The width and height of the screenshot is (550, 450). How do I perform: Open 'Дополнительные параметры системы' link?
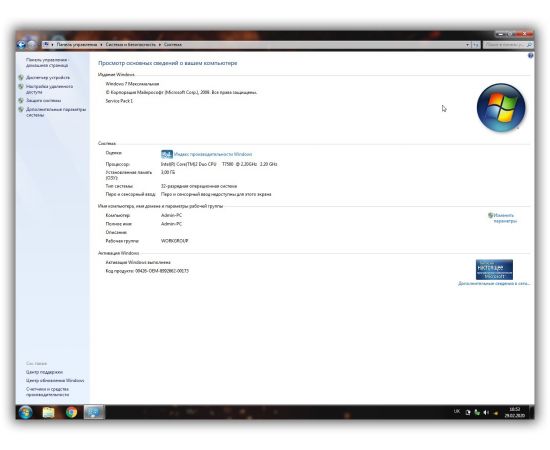click(56, 112)
